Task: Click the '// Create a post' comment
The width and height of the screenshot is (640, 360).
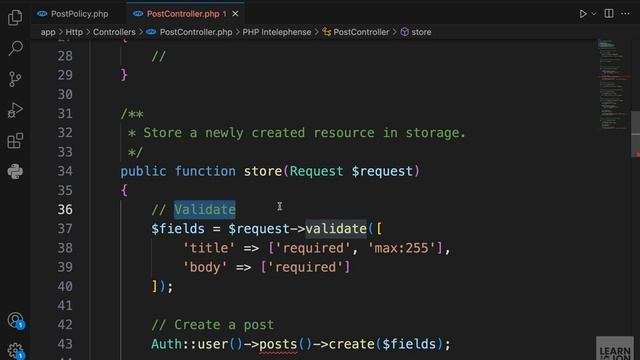Action: pos(213,325)
